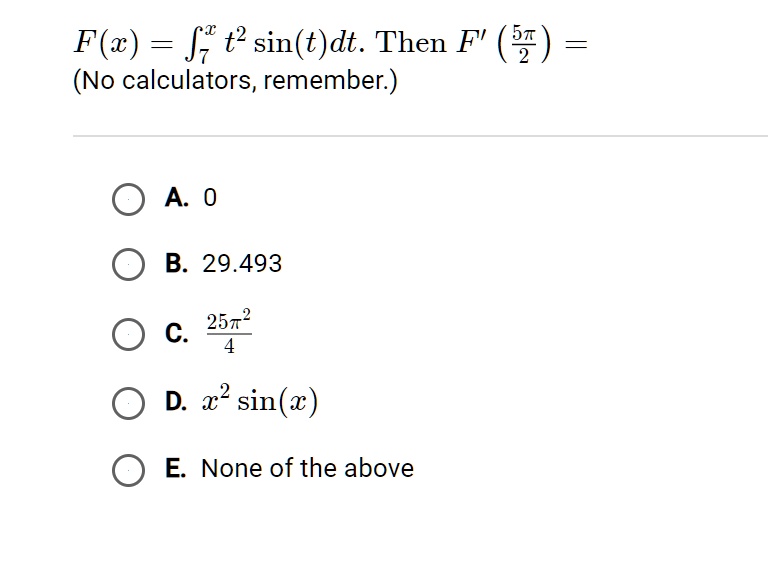This screenshot has width=768, height=574.
Task: Select radio button for option B
Action: (x=128, y=264)
